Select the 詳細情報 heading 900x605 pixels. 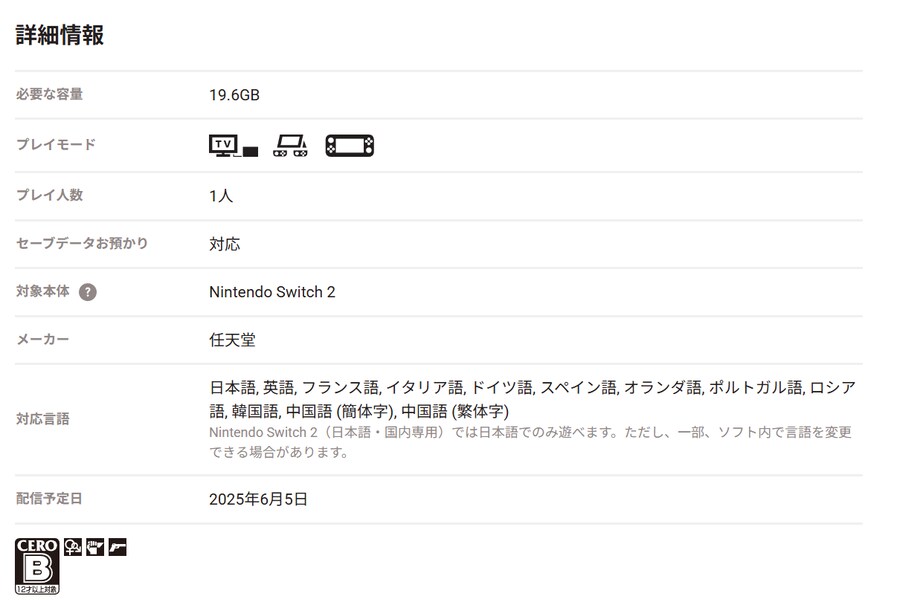[60, 35]
